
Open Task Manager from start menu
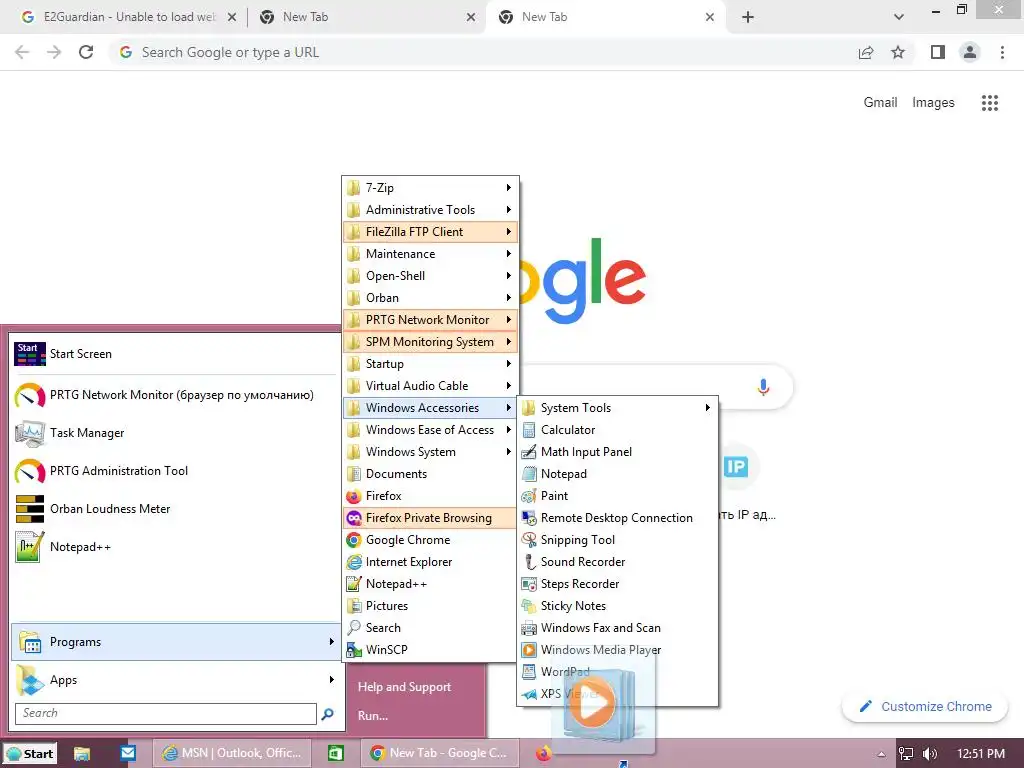[174, 433]
